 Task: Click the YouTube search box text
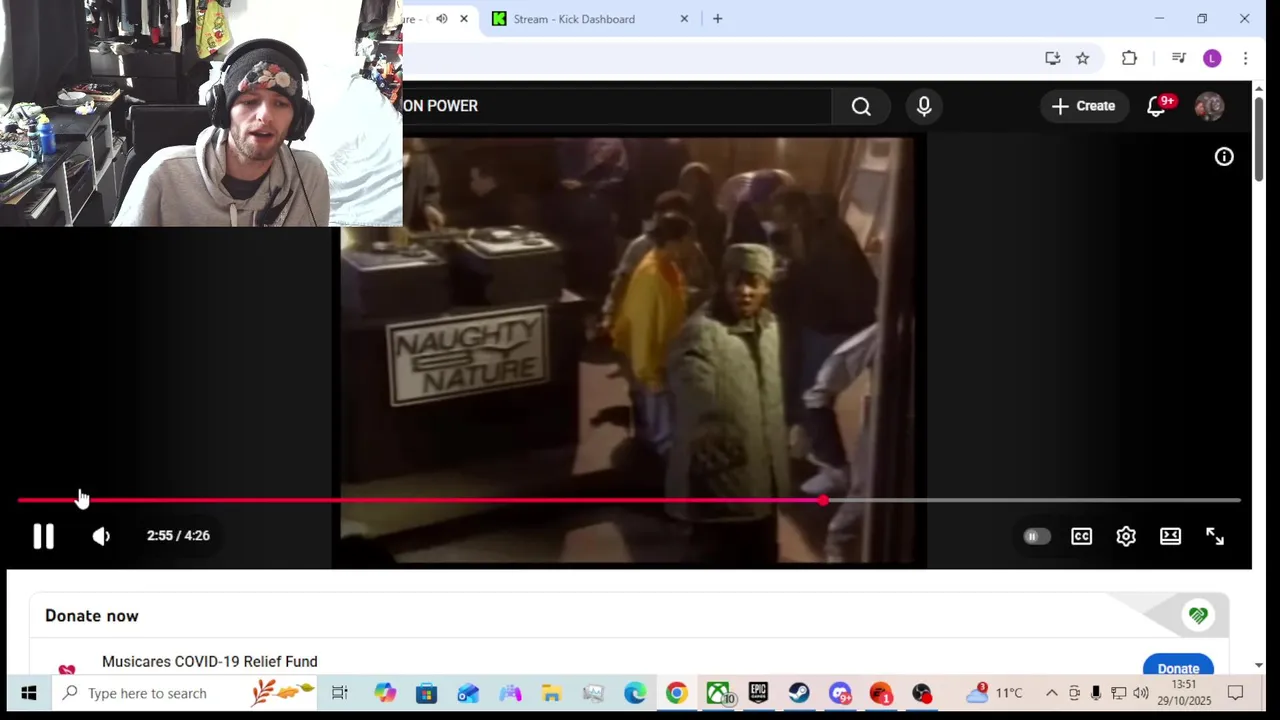pyautogui.click(x=440, y=106)
